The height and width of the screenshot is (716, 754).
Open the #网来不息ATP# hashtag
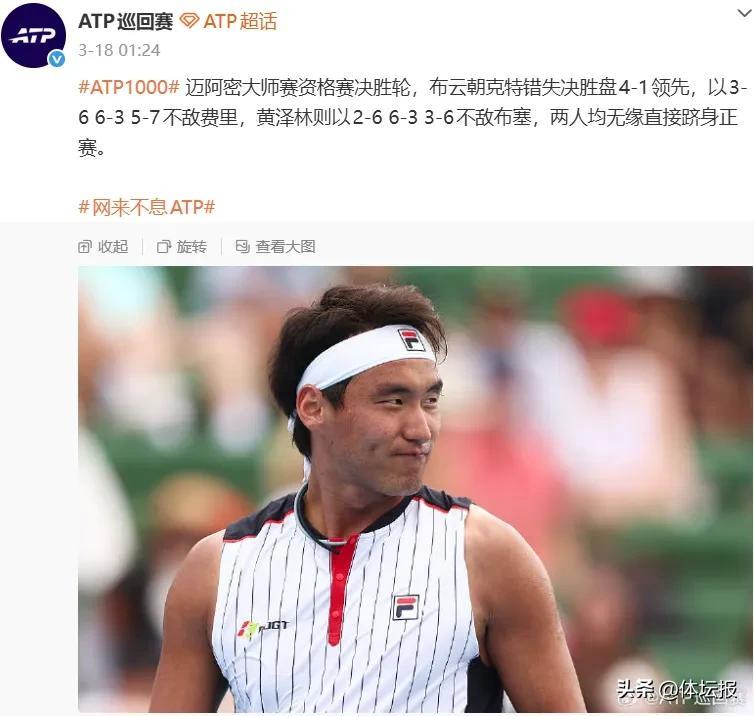click(x=147, y=207)
